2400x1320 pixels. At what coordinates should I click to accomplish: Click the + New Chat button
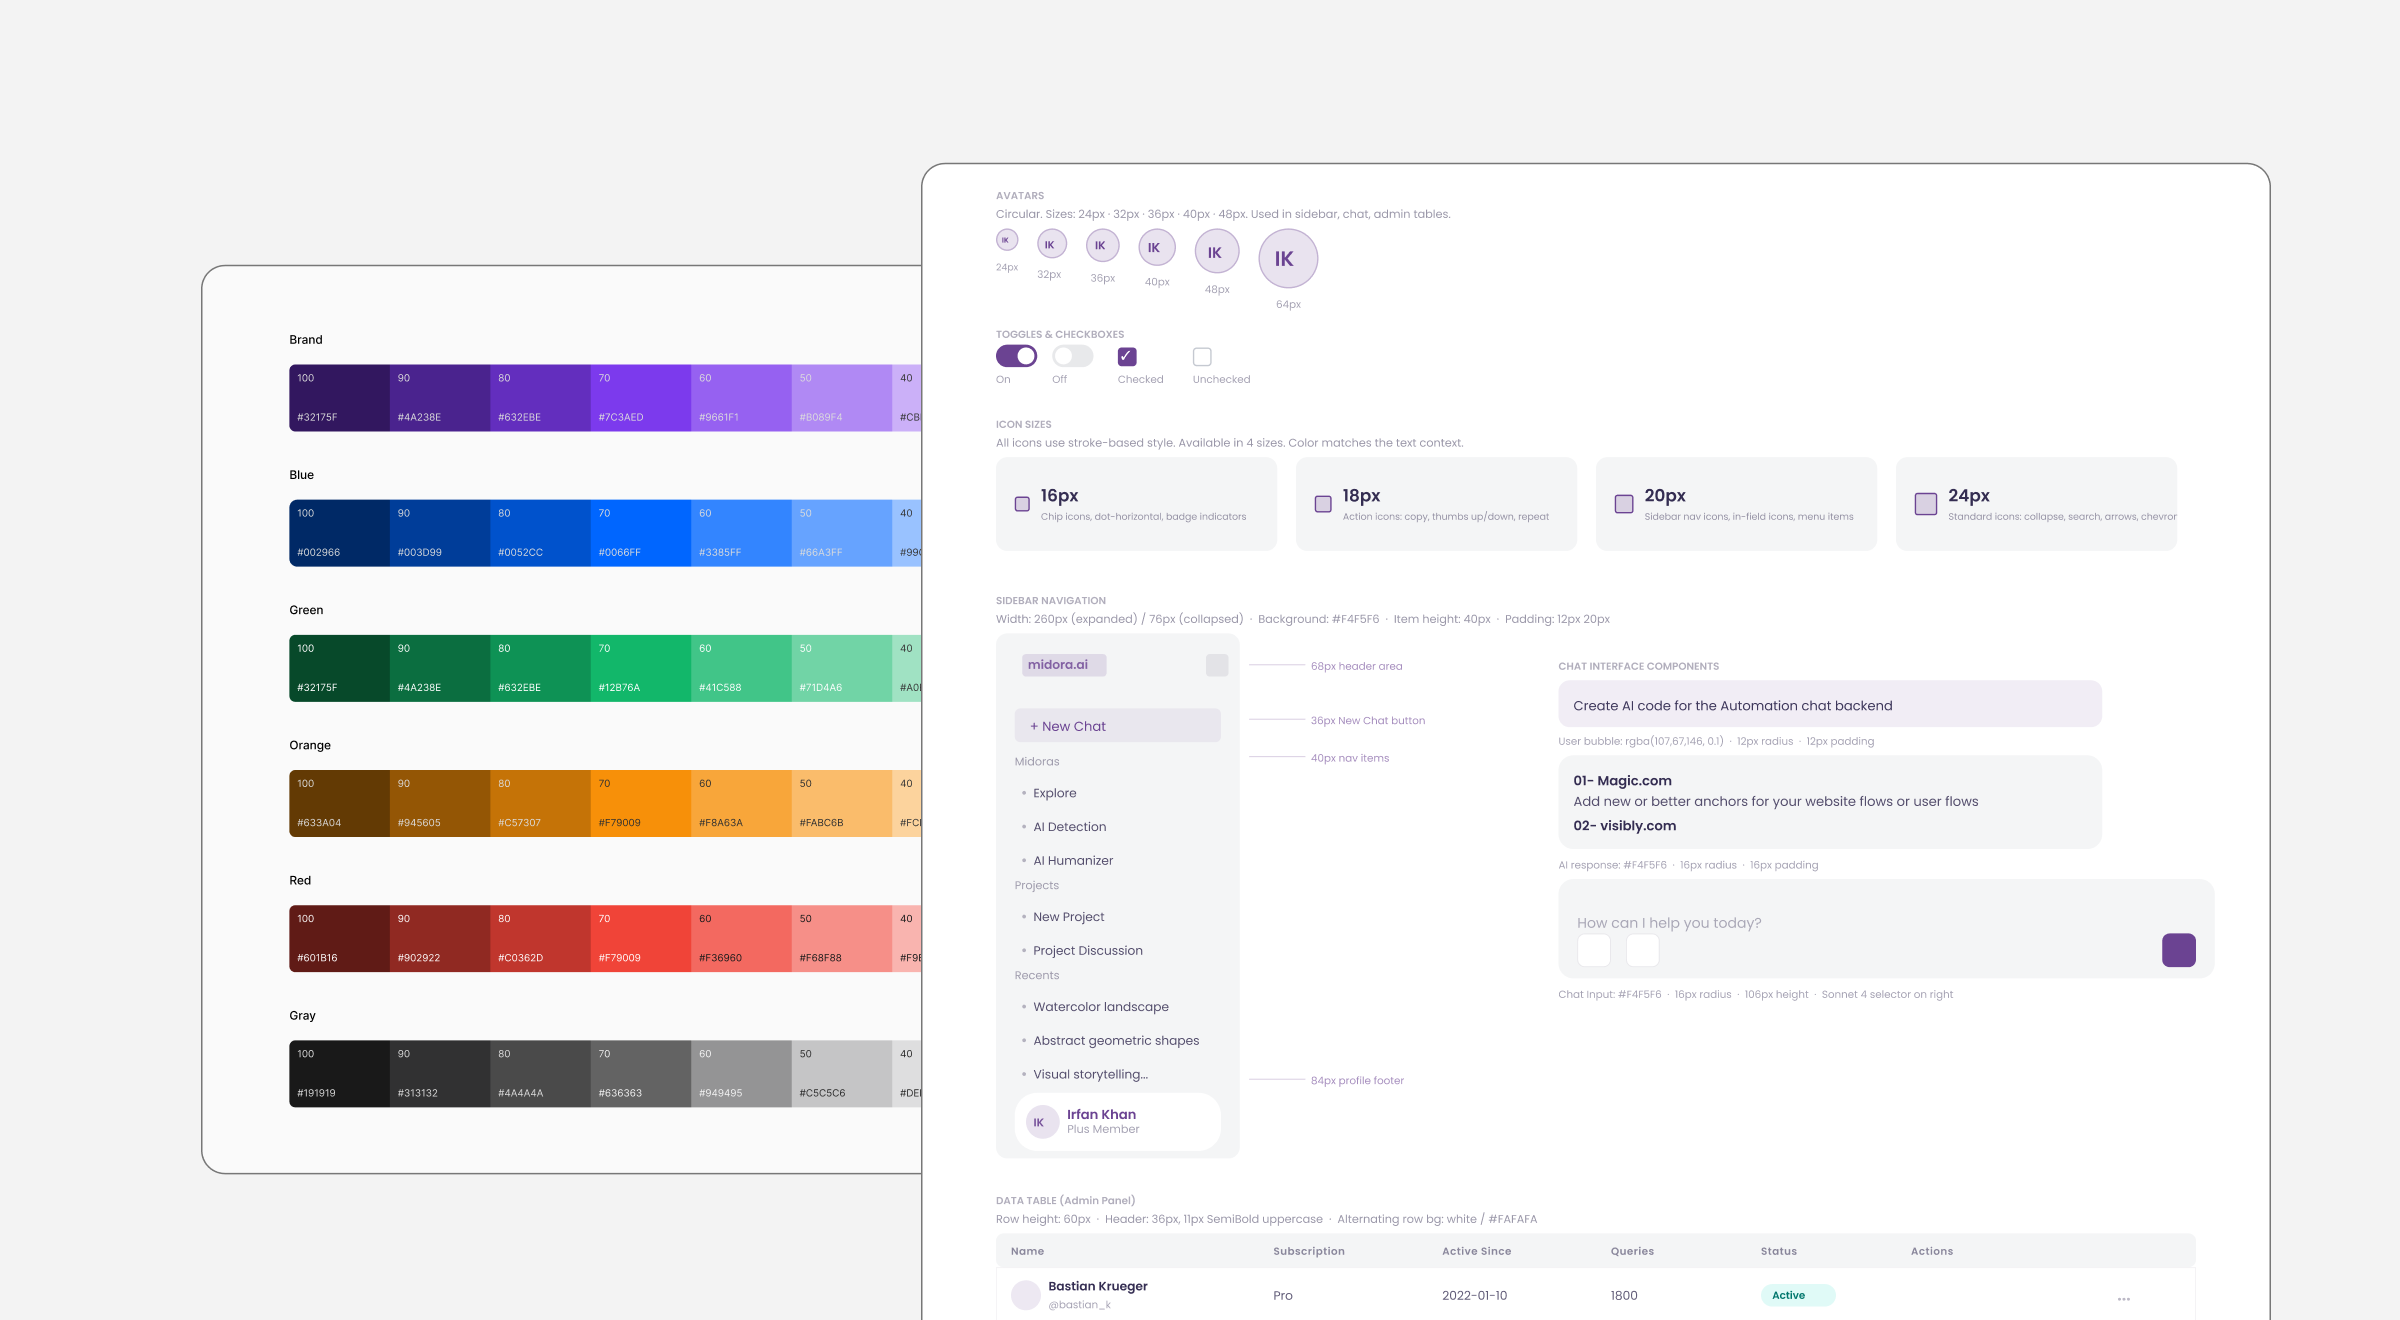pyautogui.click(x=1118, y=726)
